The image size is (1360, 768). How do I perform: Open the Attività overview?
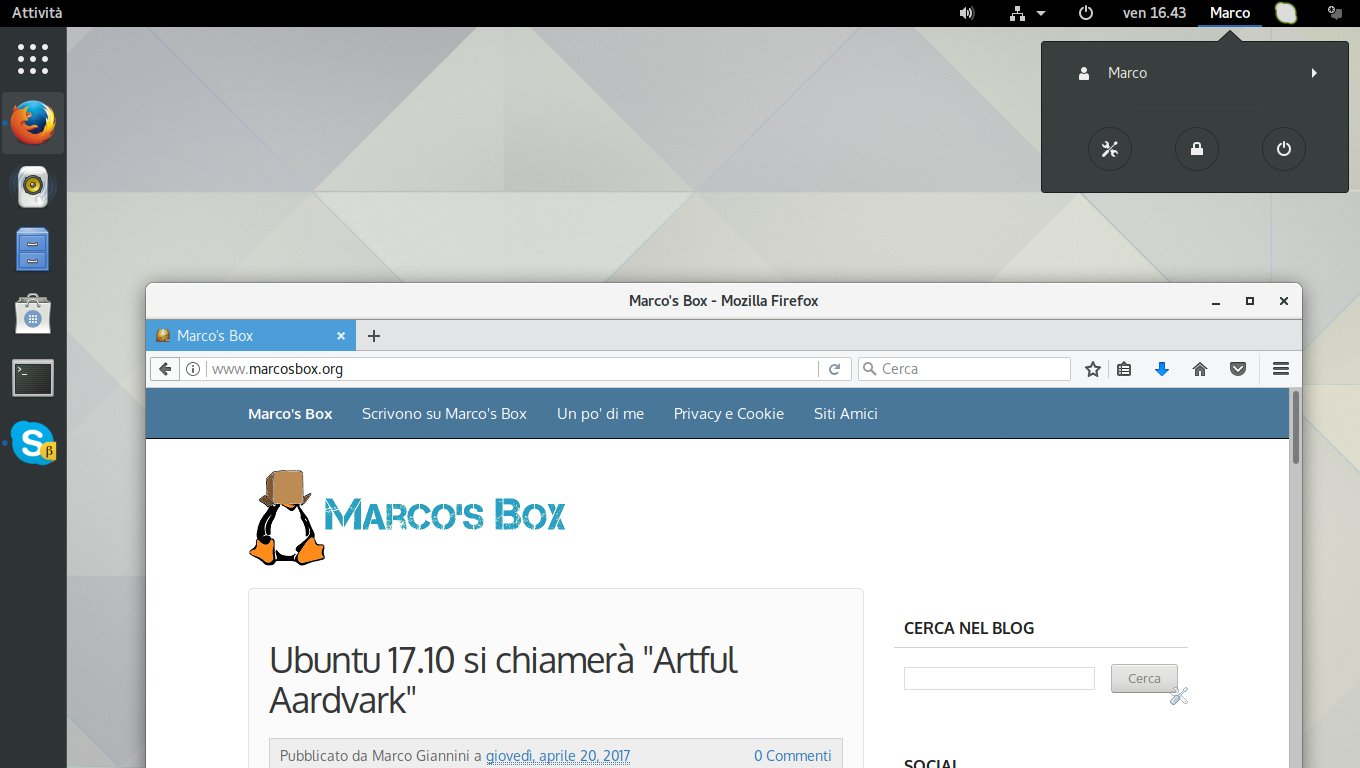(x=37, y=13)
